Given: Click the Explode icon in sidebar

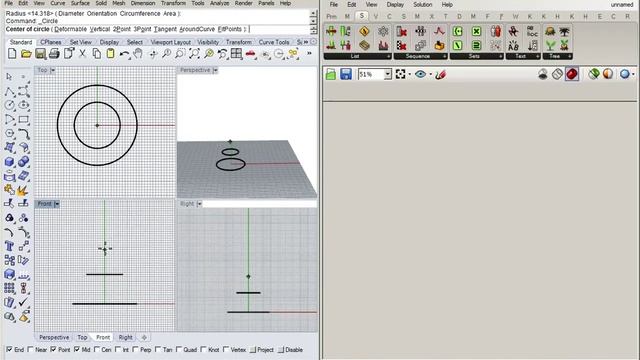Looking at the screenshot, I should click(23, 190).
